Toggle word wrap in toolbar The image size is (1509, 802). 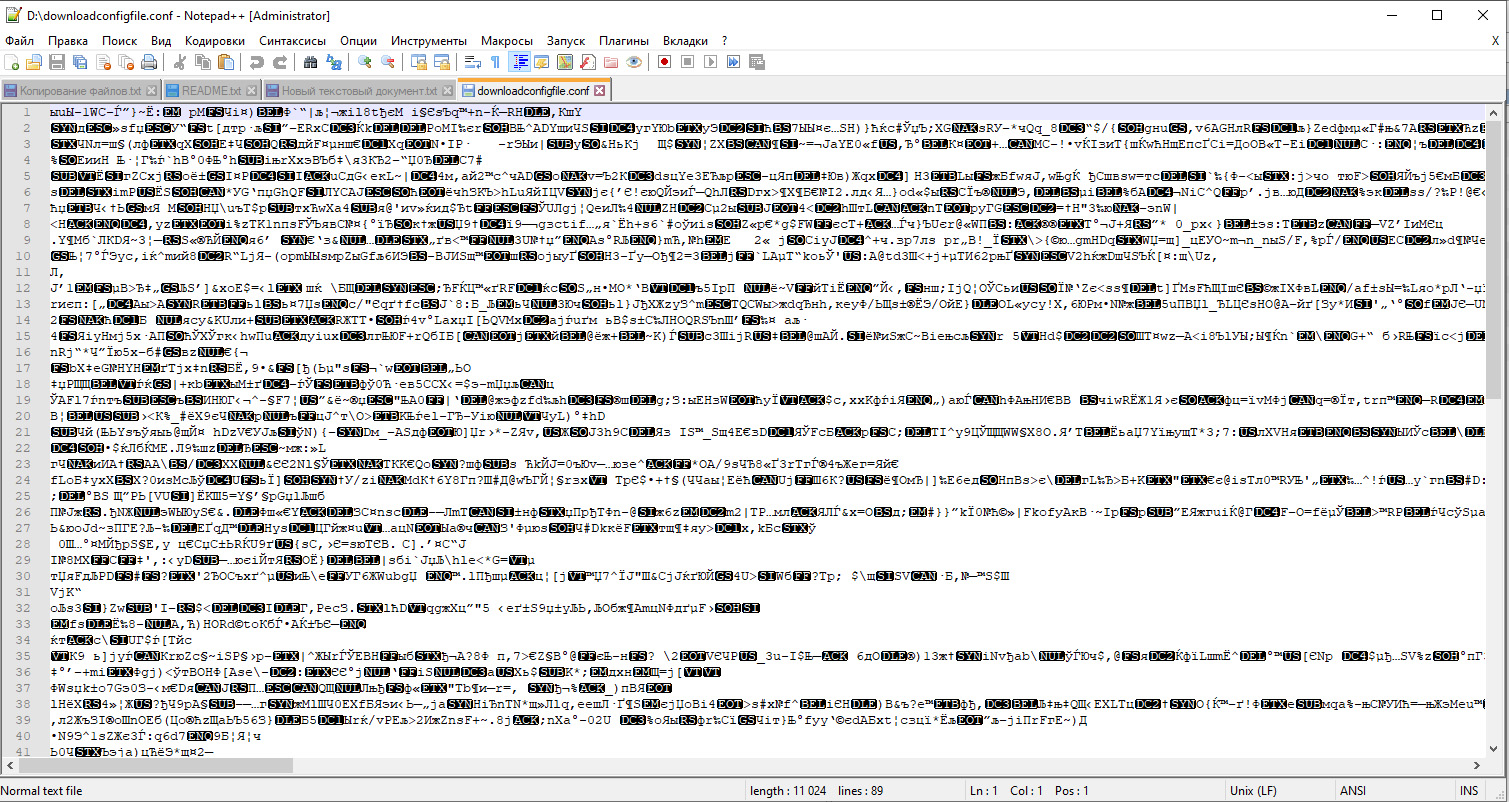point(473,62)
